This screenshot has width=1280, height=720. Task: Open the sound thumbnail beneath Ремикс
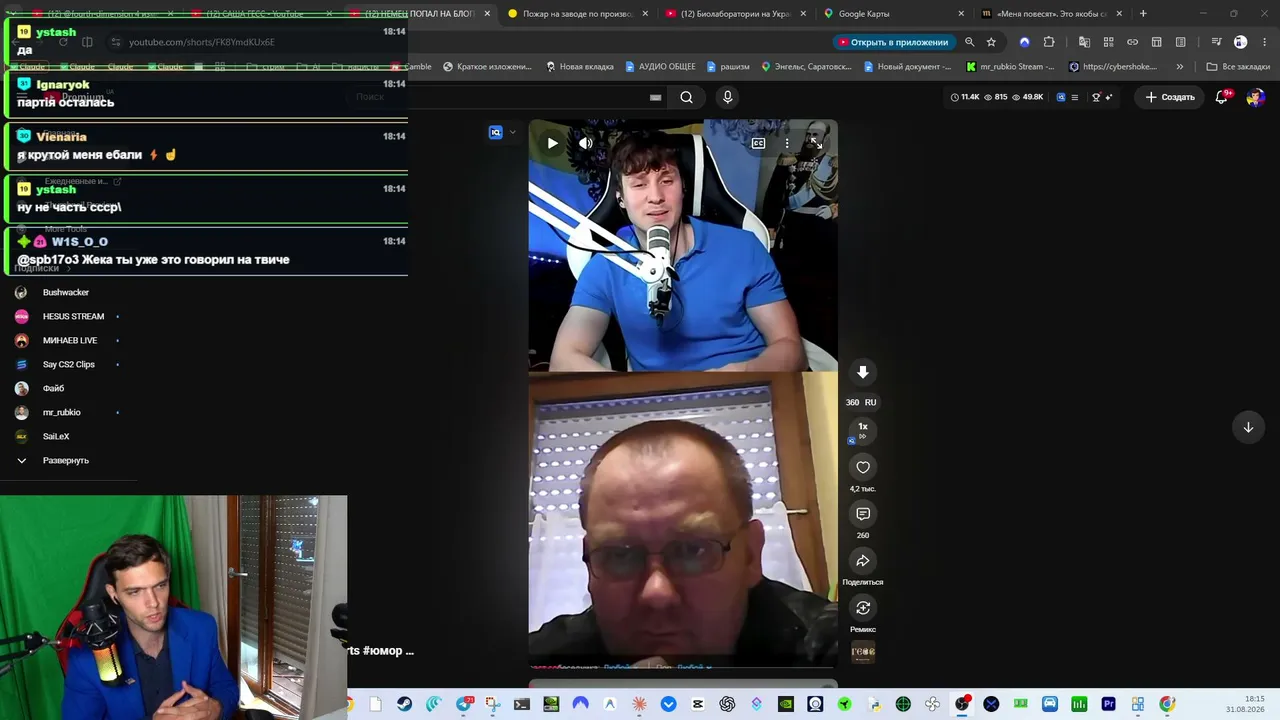pos(863,652)
